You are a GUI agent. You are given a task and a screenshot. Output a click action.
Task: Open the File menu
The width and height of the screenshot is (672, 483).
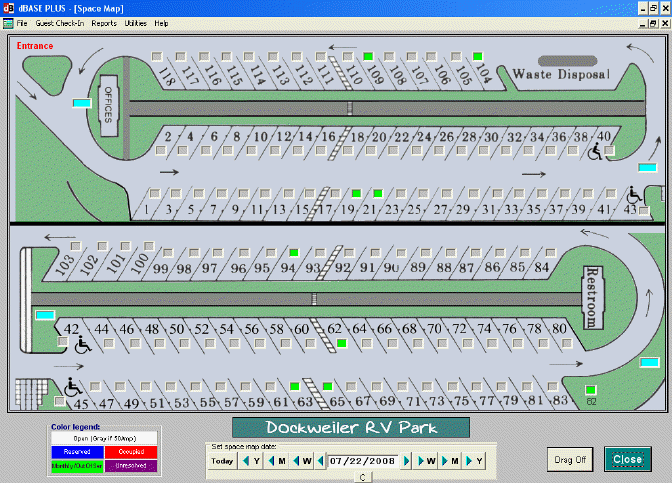(21, 23)
